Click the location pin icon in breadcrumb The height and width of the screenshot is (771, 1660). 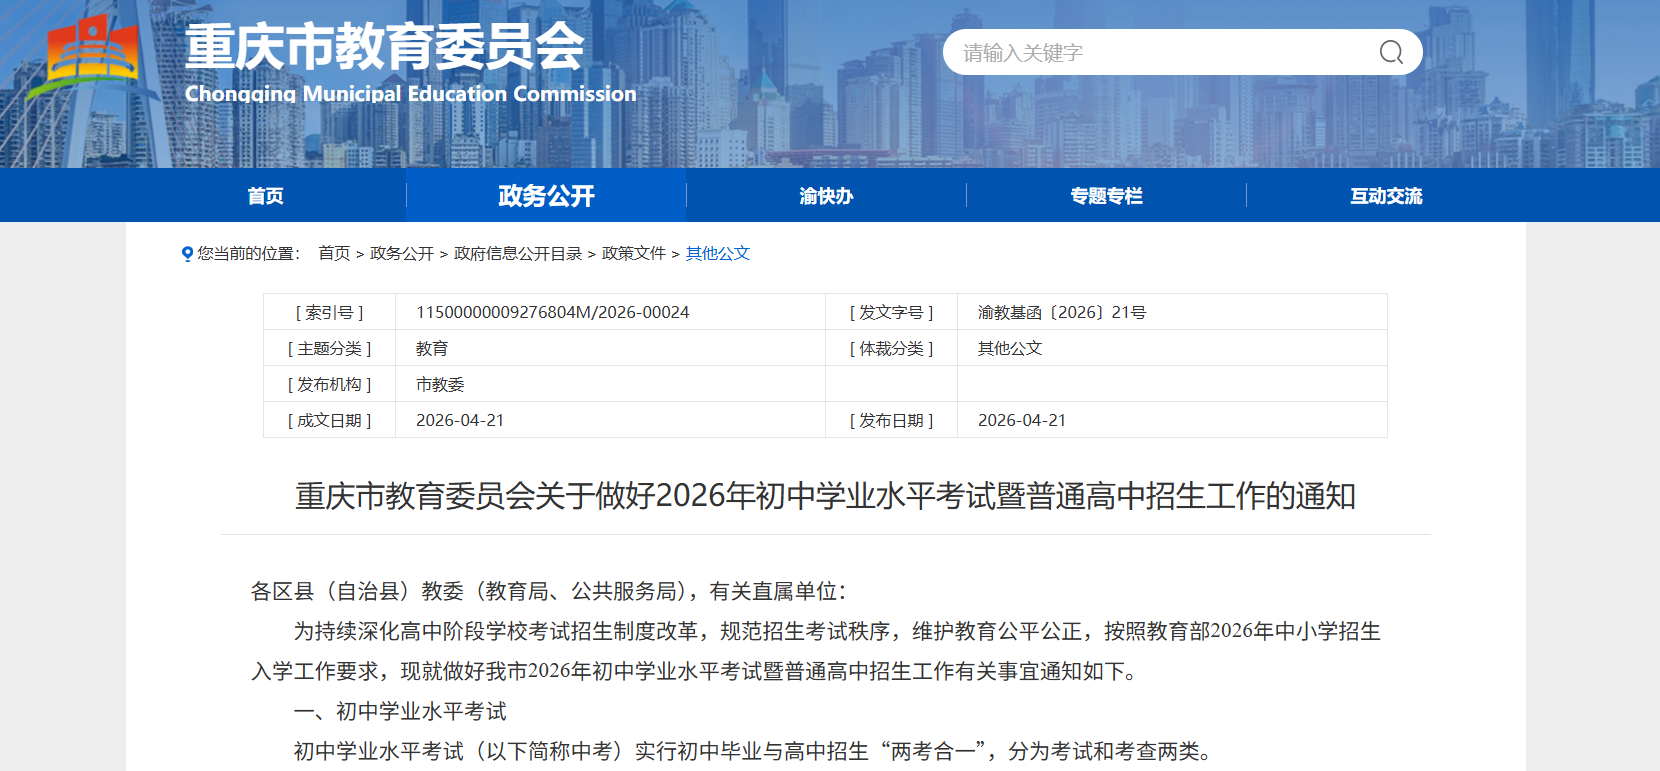click(187, 254)
